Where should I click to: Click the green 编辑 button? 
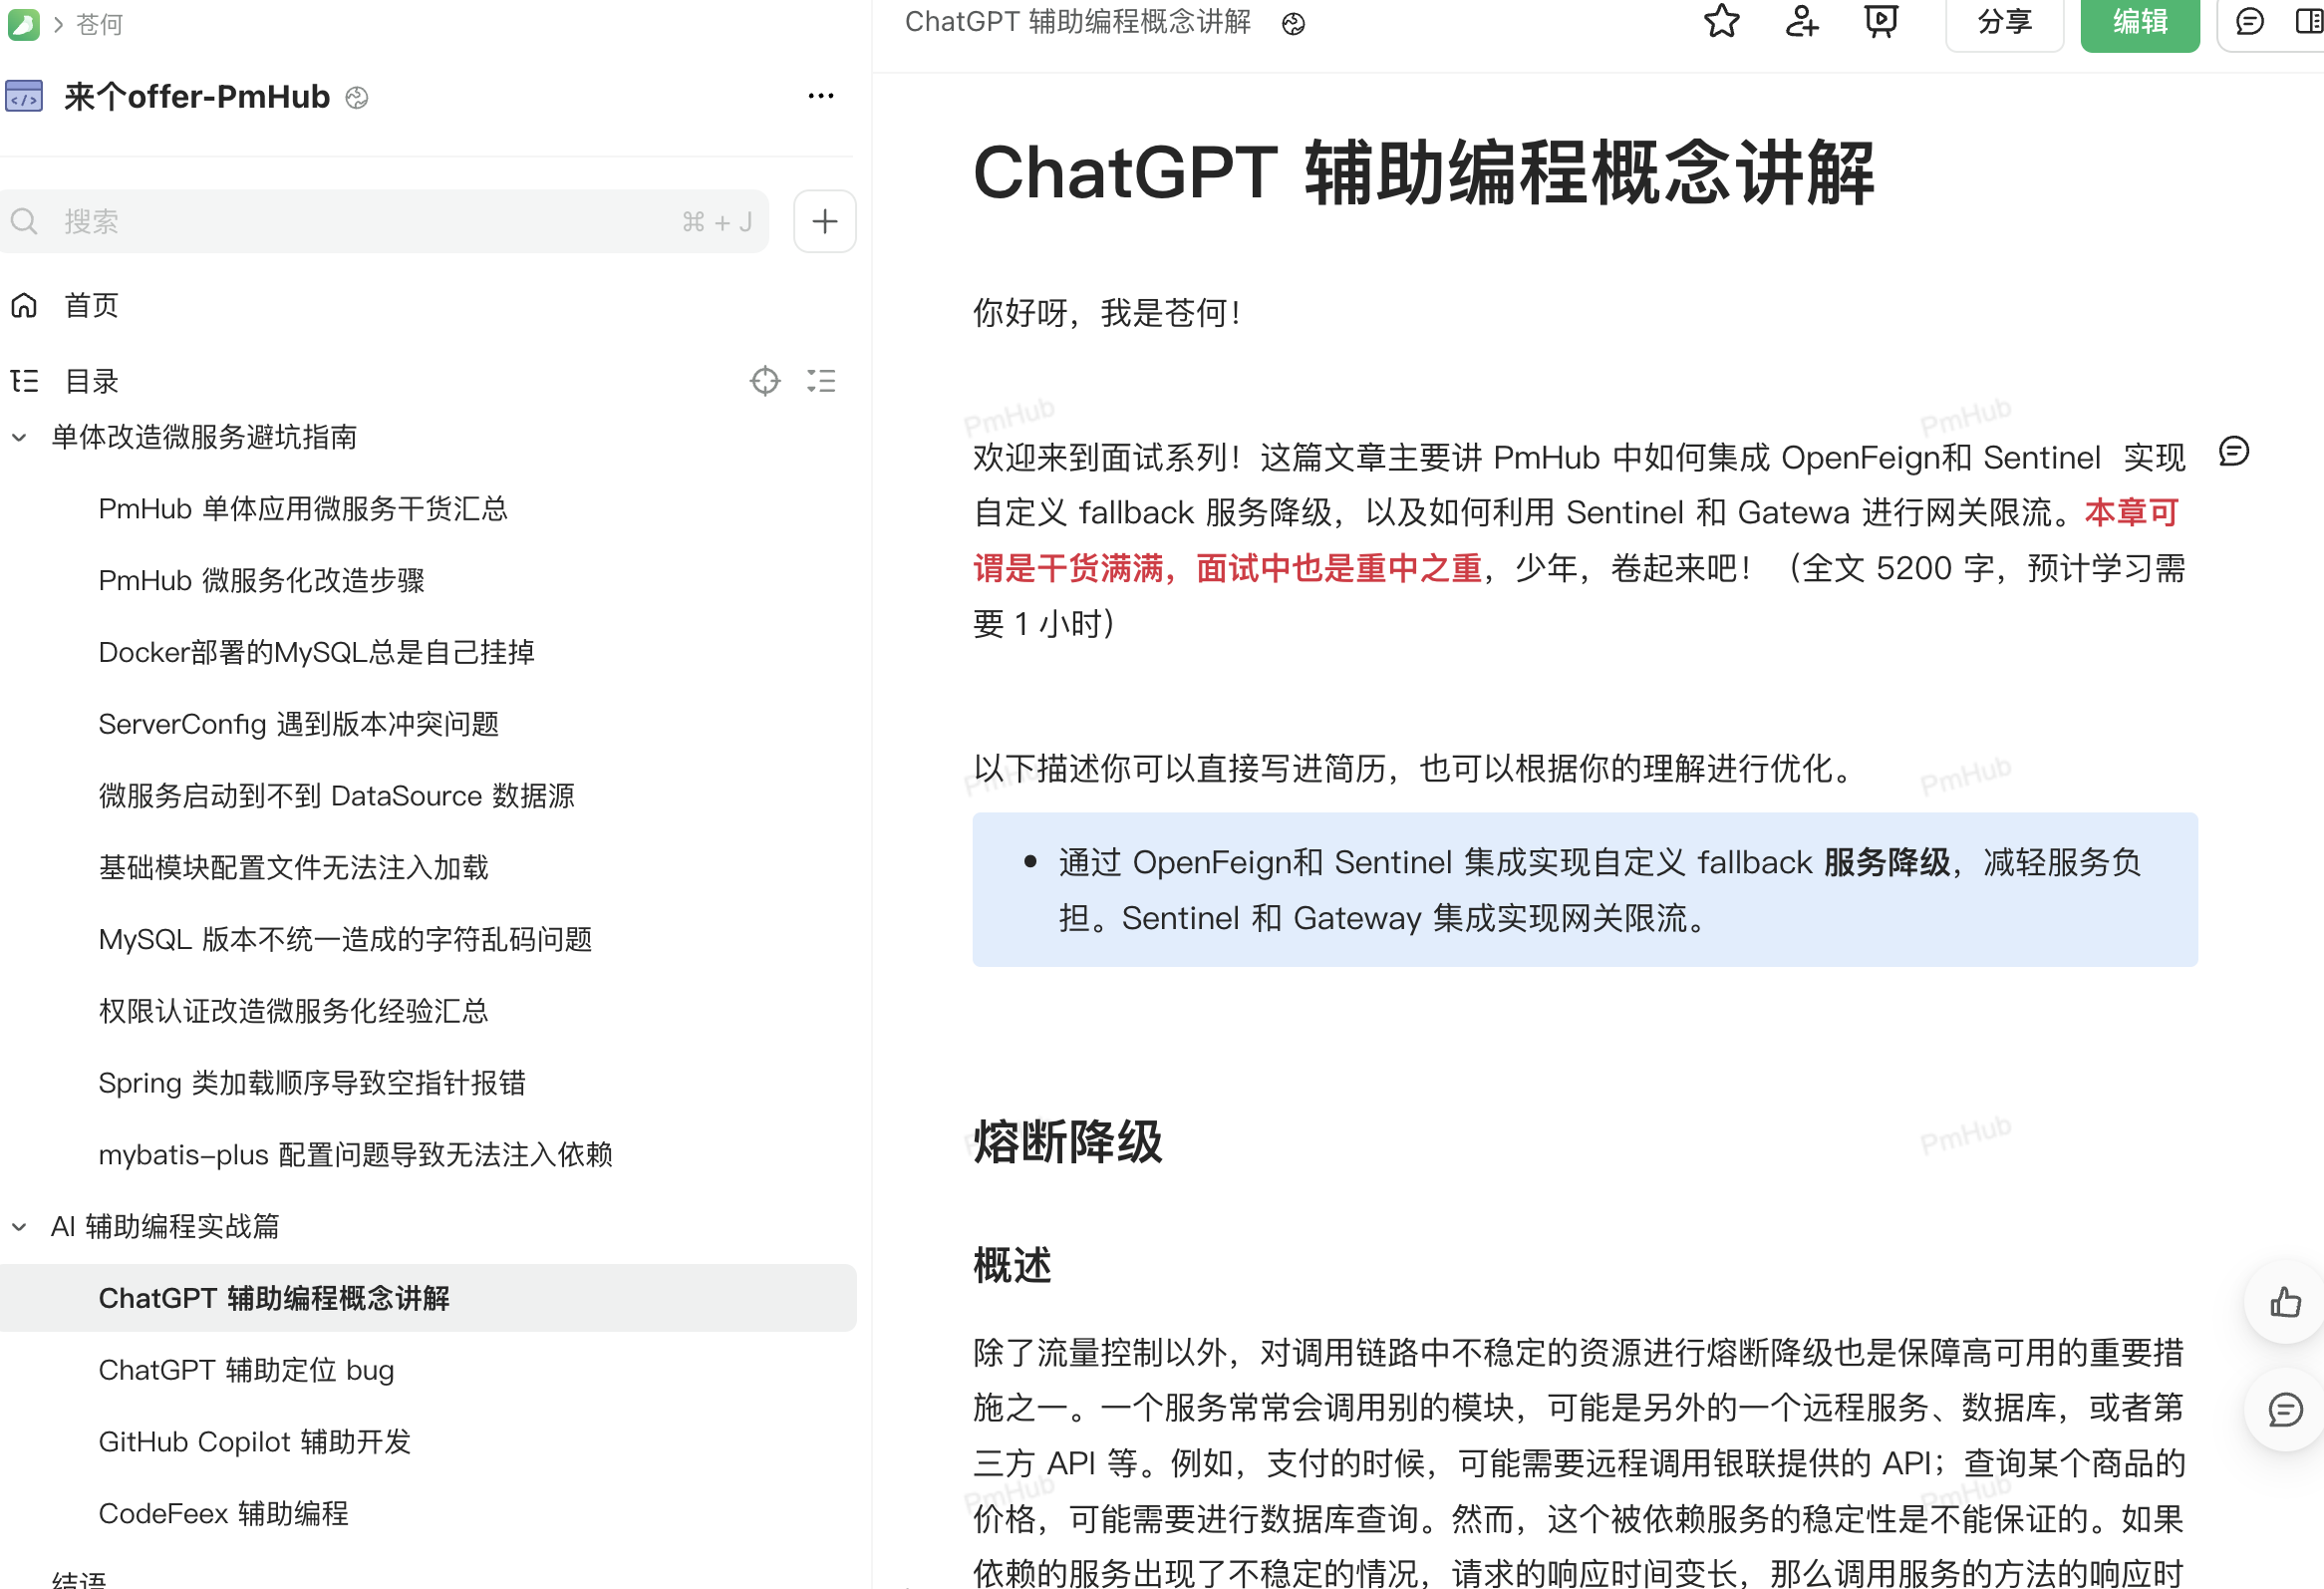(x=2139, y=22)
